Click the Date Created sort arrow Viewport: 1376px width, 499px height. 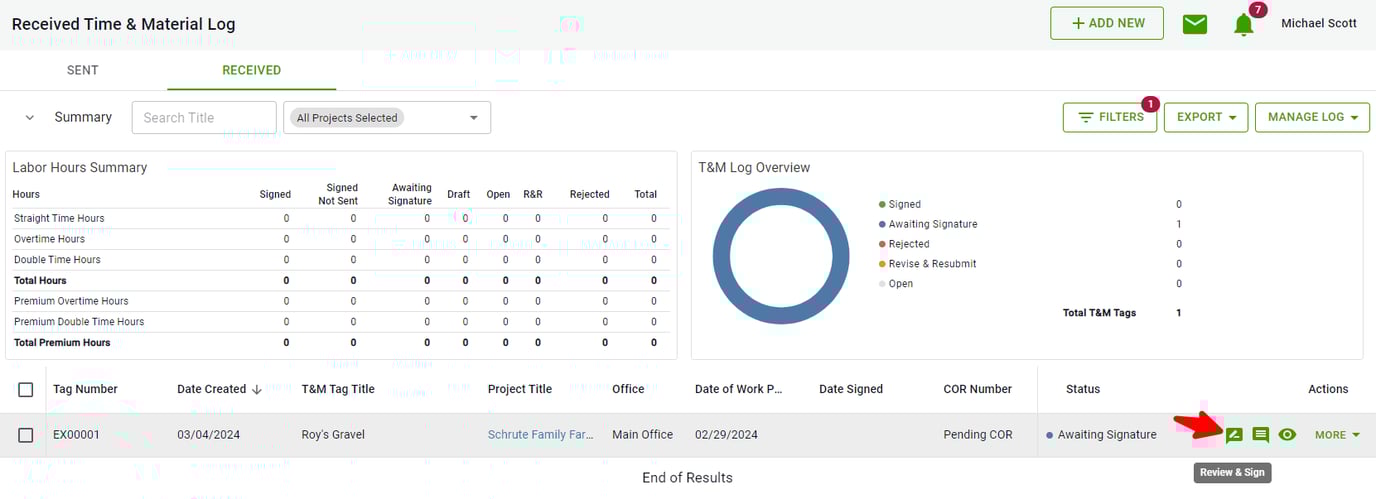[x=257, y=389]
